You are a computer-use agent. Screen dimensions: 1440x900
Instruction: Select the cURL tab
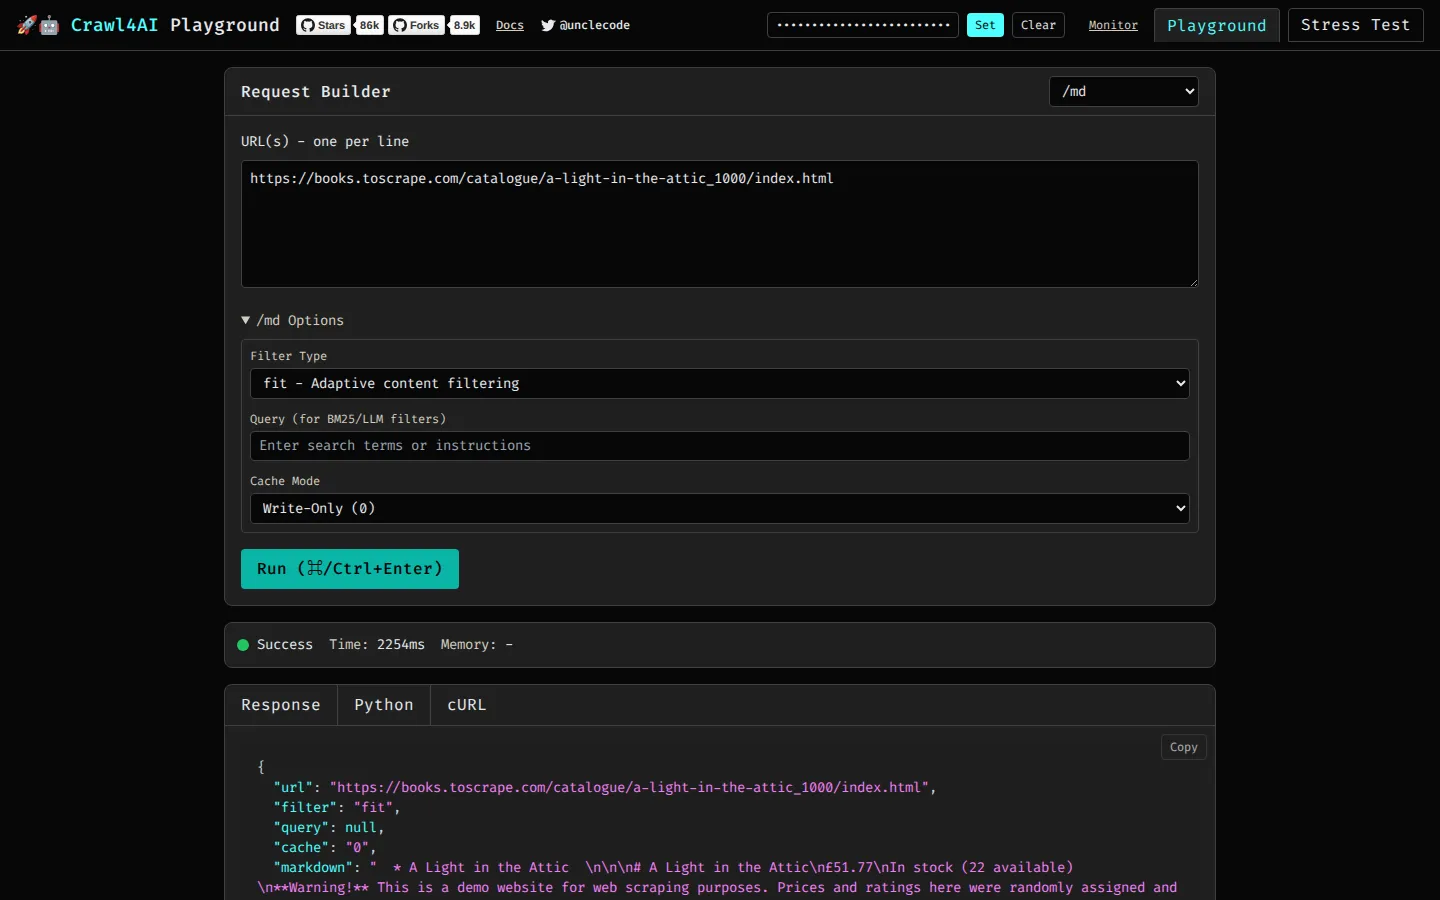click(x=467, y=705)
